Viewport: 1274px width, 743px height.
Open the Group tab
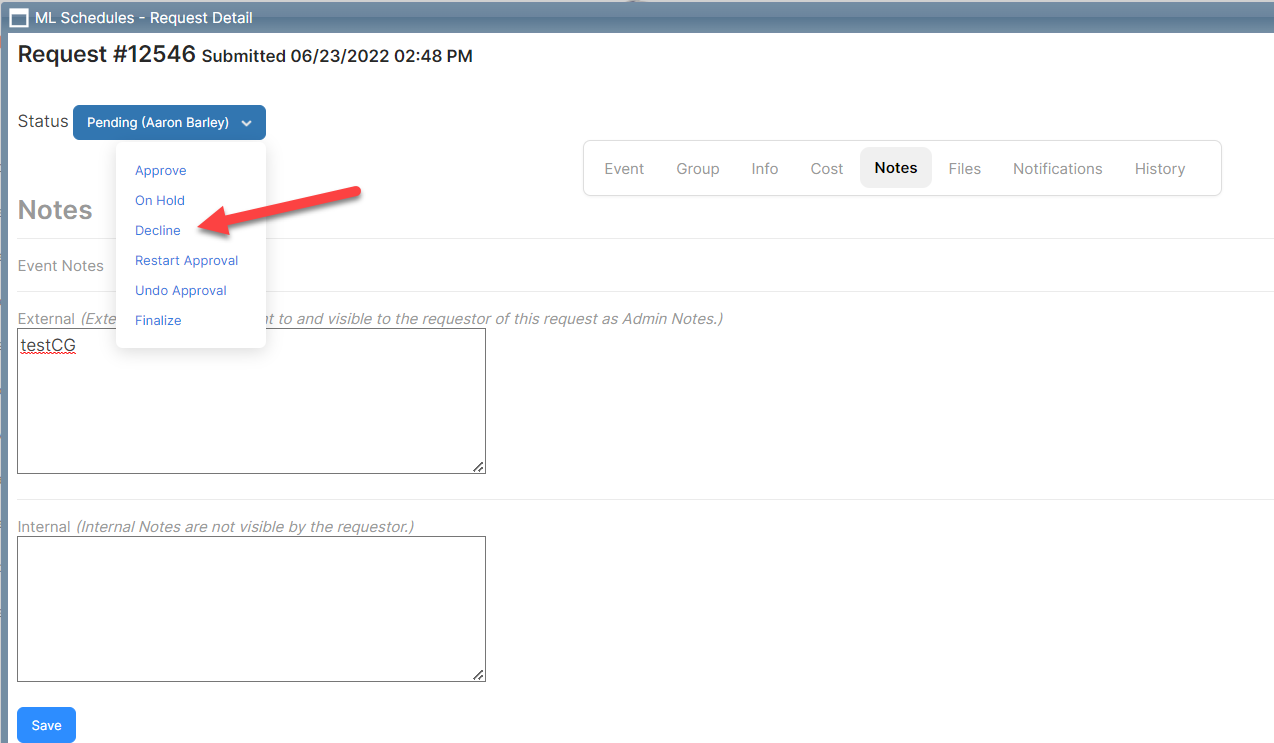698,168
